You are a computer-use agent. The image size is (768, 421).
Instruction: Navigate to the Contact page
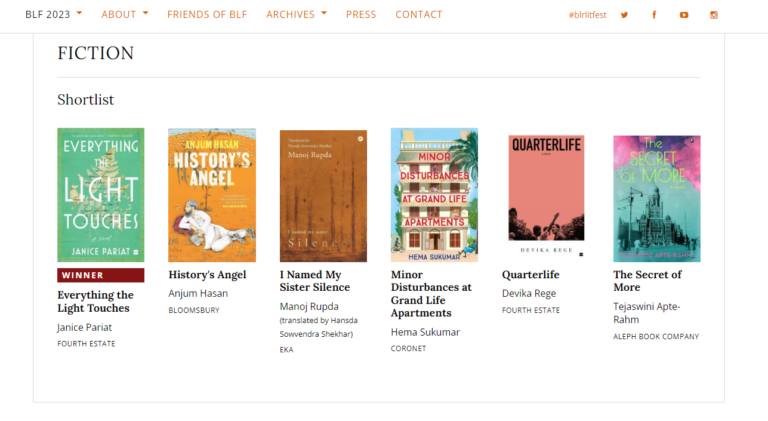point(419,14)
